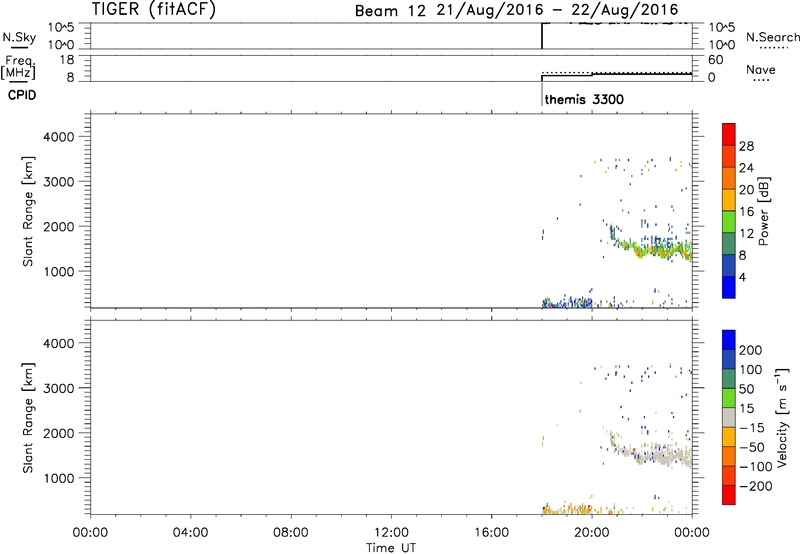
Task: Pick the gray segment of Velocity colorbar
Action: (x=729, y=417)
